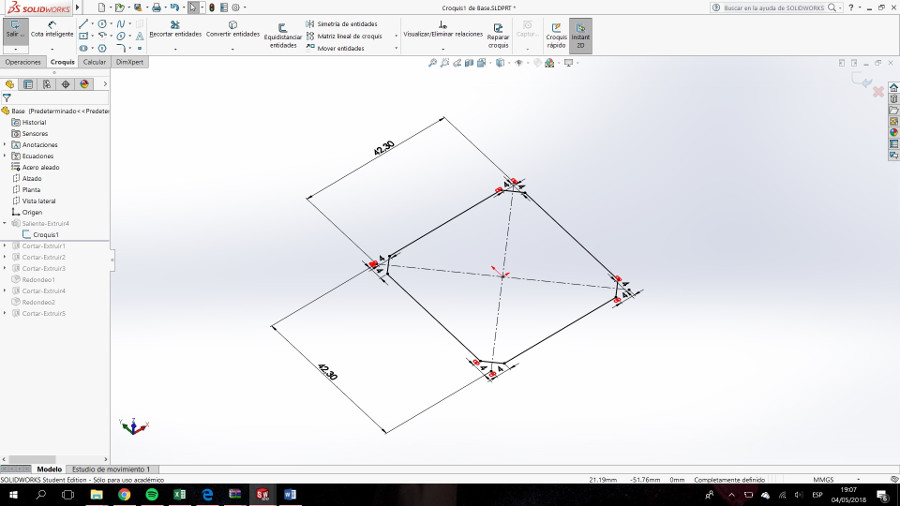Open the Line tool dropdown arrow
Image resolution: width=900 pixels, height=506 pixels.
pyautogui.click(x=92, y=24)
